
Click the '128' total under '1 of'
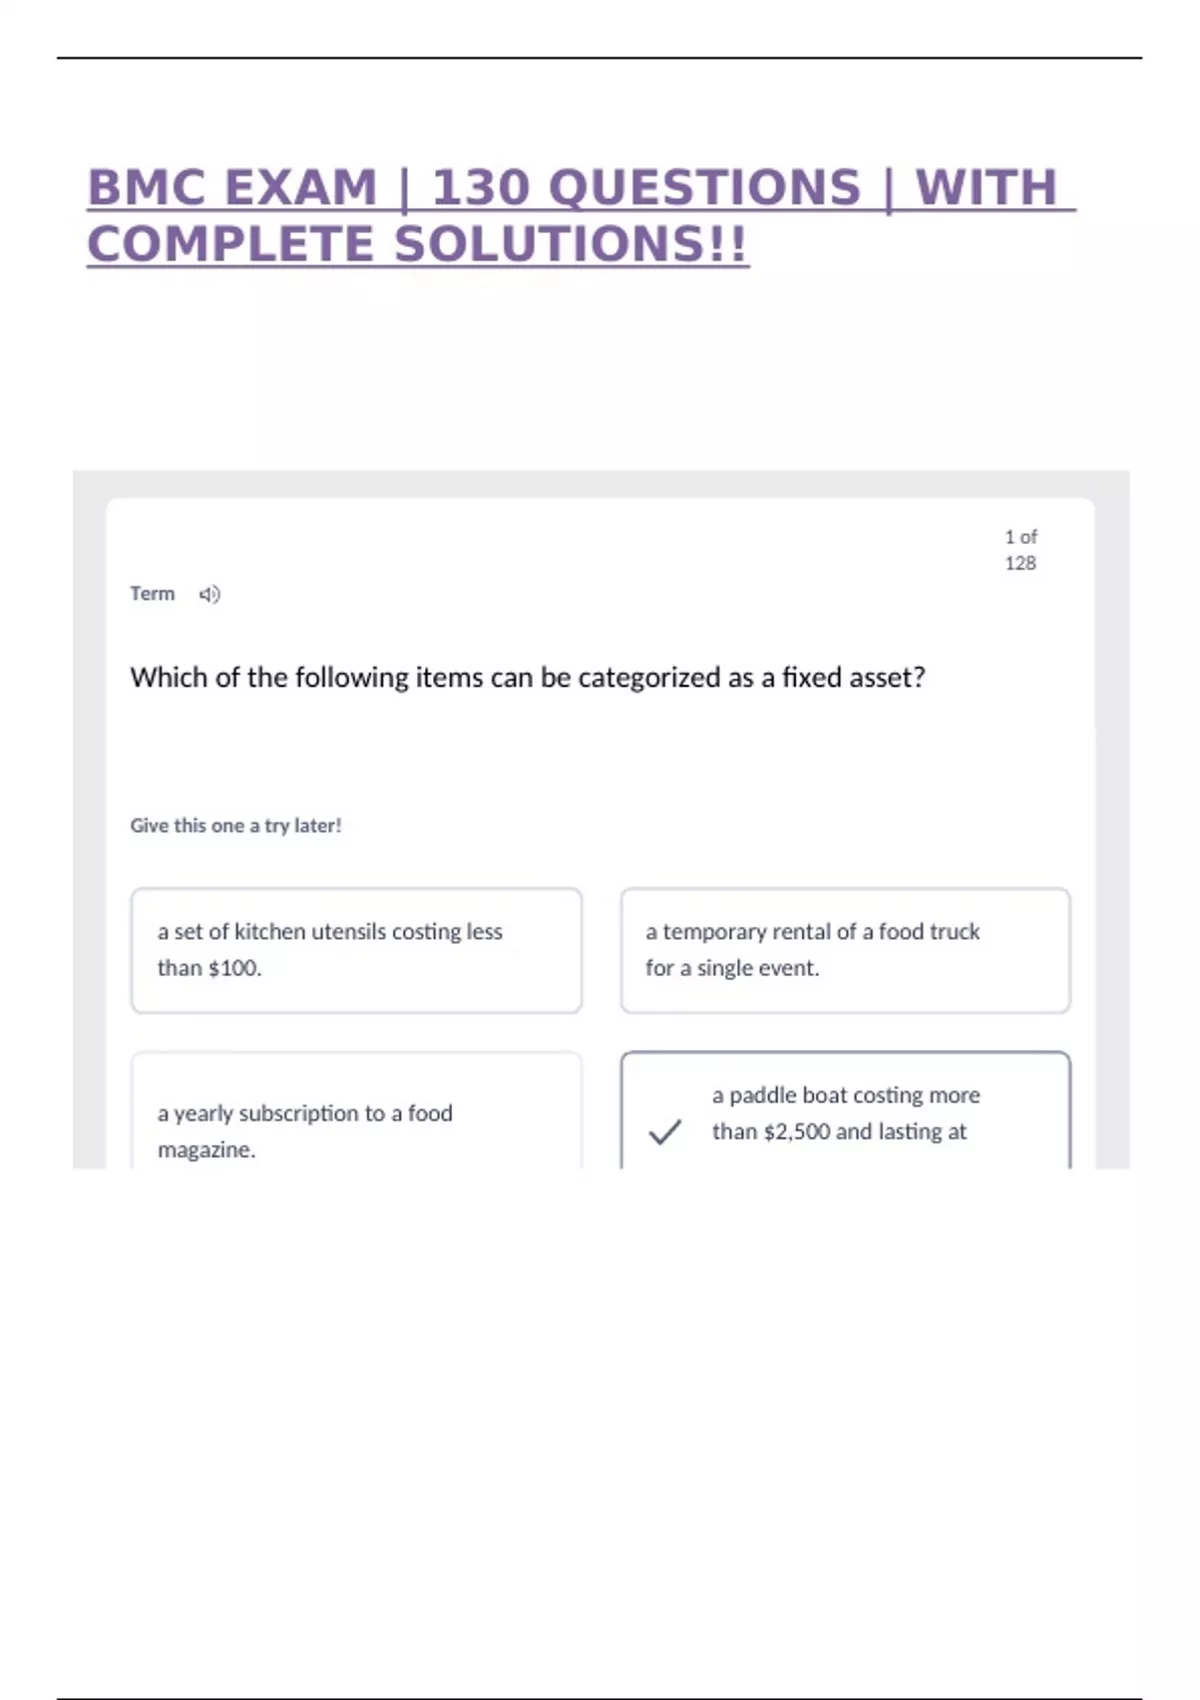(x=1020, y=563)
